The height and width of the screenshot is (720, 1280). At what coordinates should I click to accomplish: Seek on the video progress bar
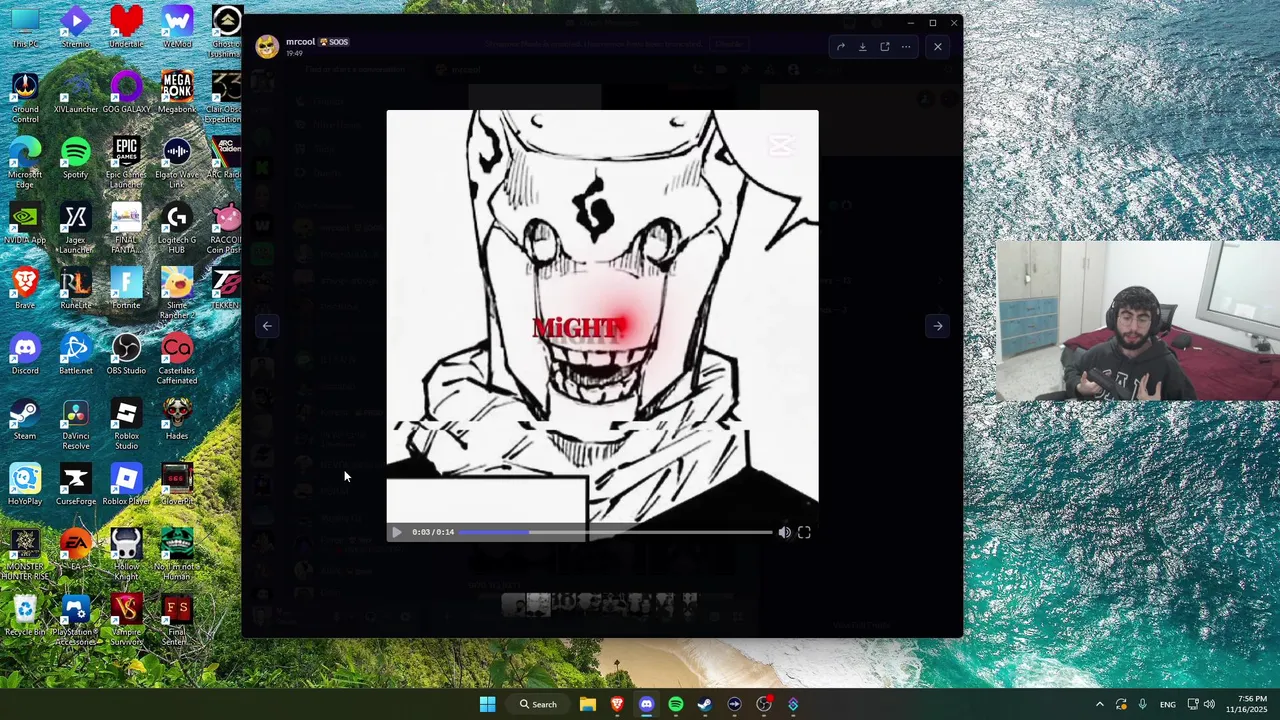click(x=615, y=532)
